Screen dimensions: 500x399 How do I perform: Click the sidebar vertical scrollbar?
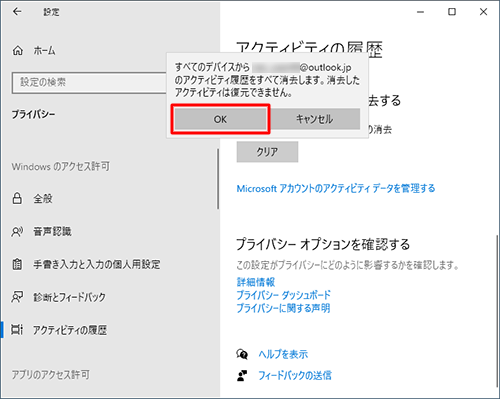click(x=218, y=179)
